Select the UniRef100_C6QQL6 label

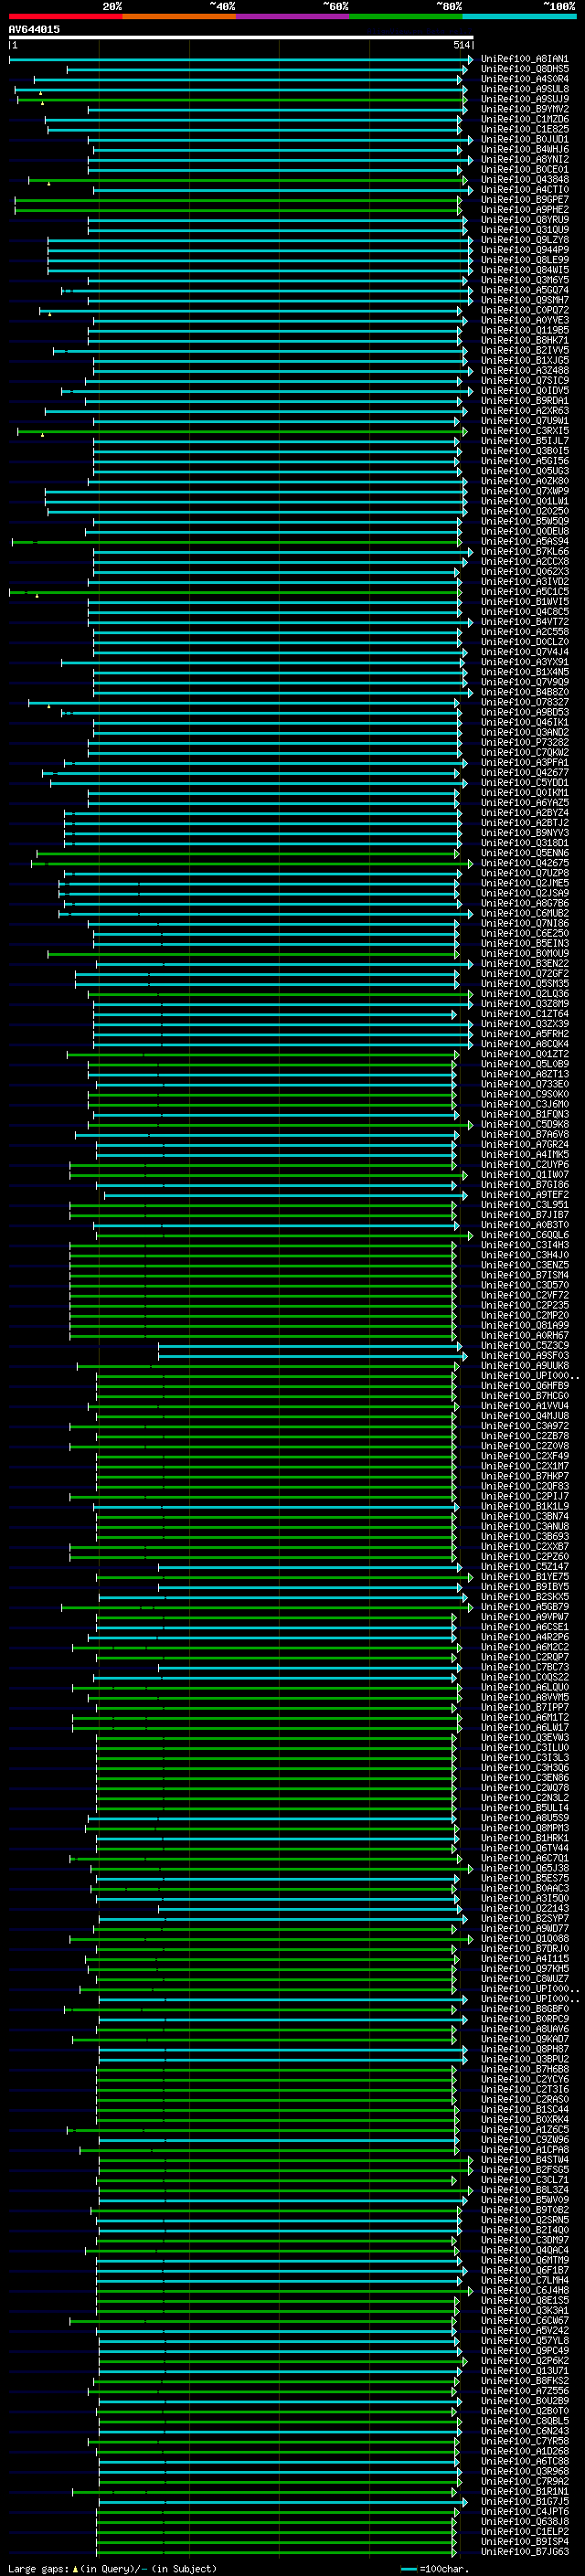524,1236
